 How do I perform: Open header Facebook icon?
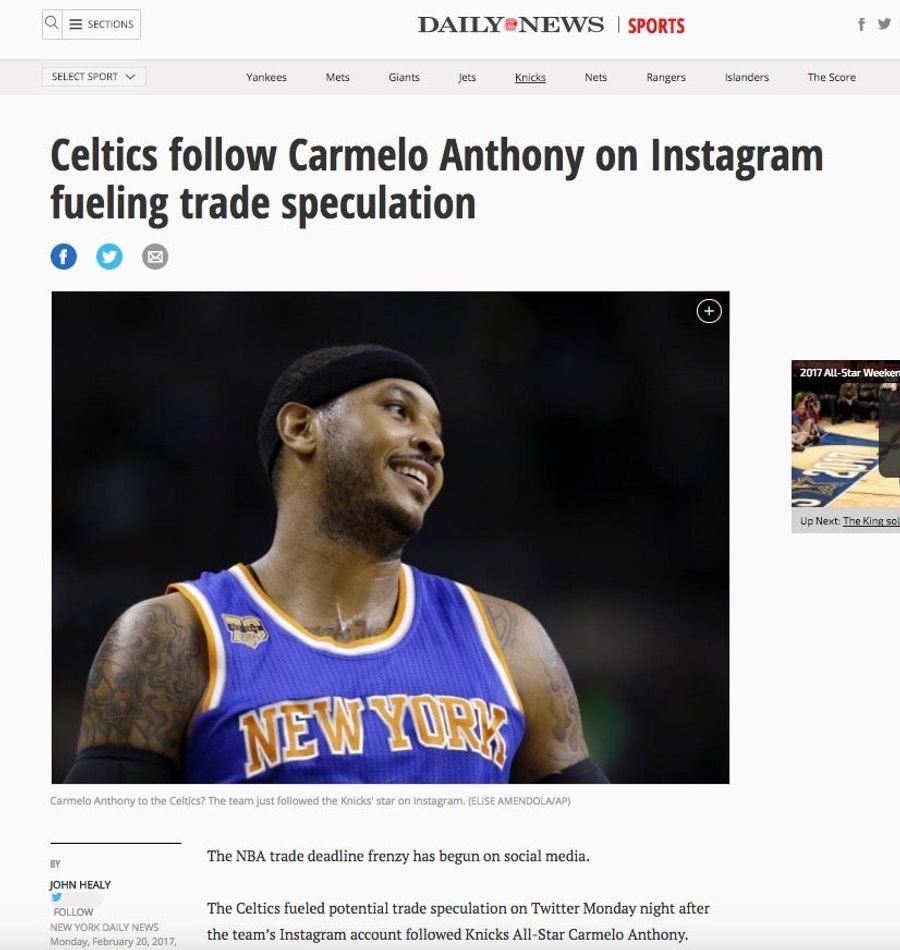[x=861, y=24]
